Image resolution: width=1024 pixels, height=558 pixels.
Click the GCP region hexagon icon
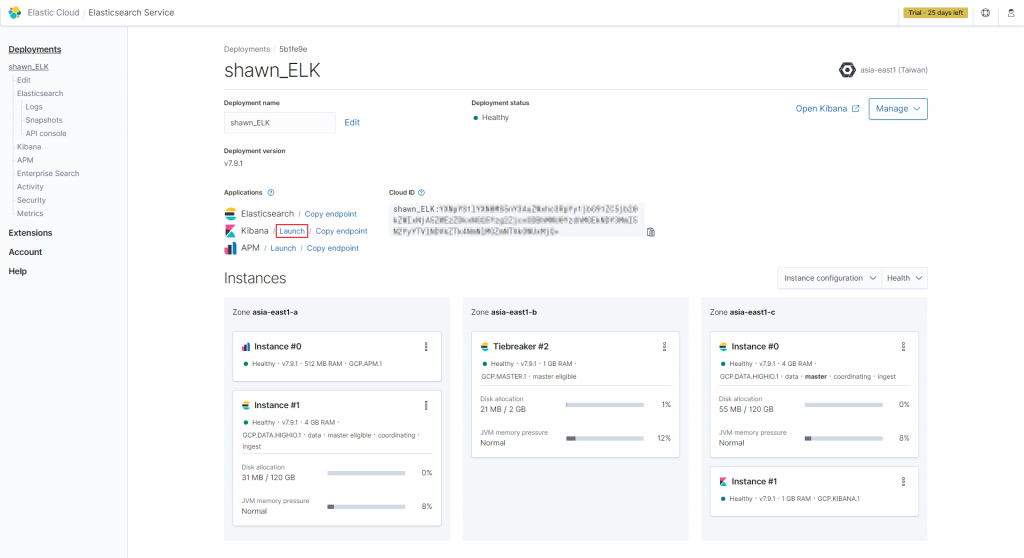click(x=847, y=70)
